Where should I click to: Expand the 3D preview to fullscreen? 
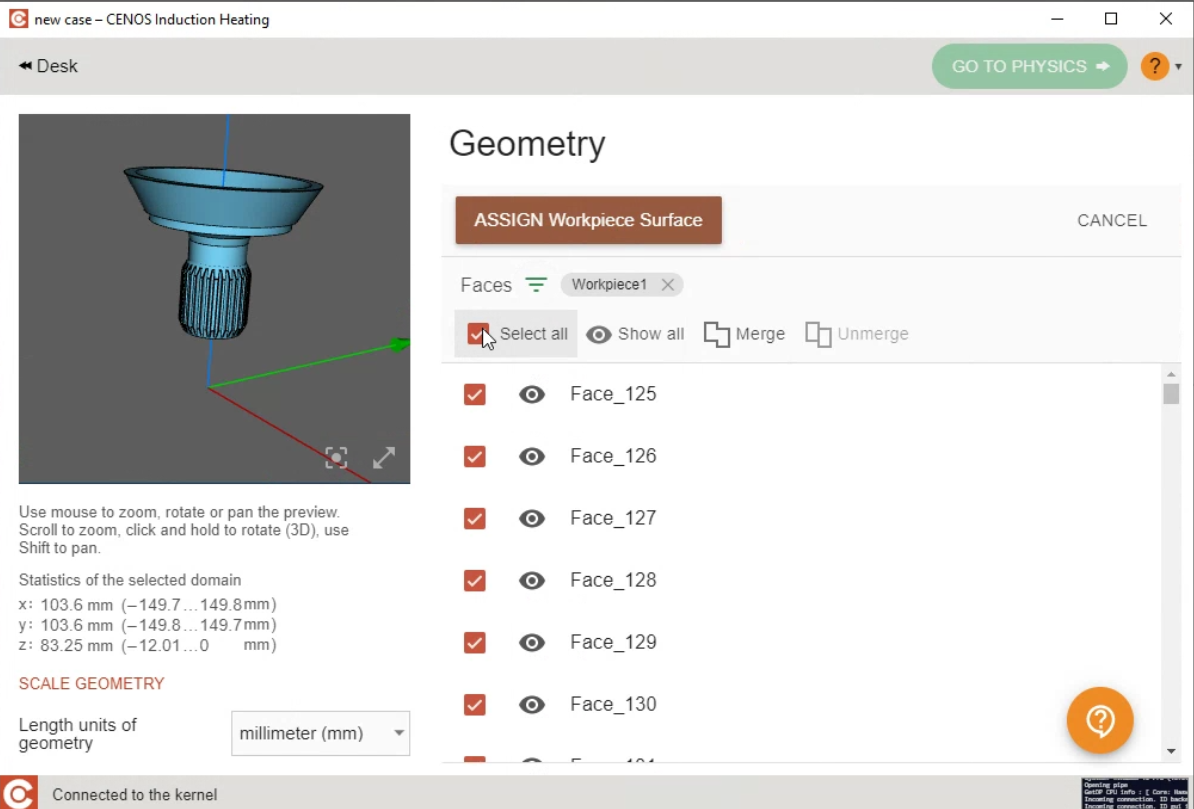click(384, 458)
